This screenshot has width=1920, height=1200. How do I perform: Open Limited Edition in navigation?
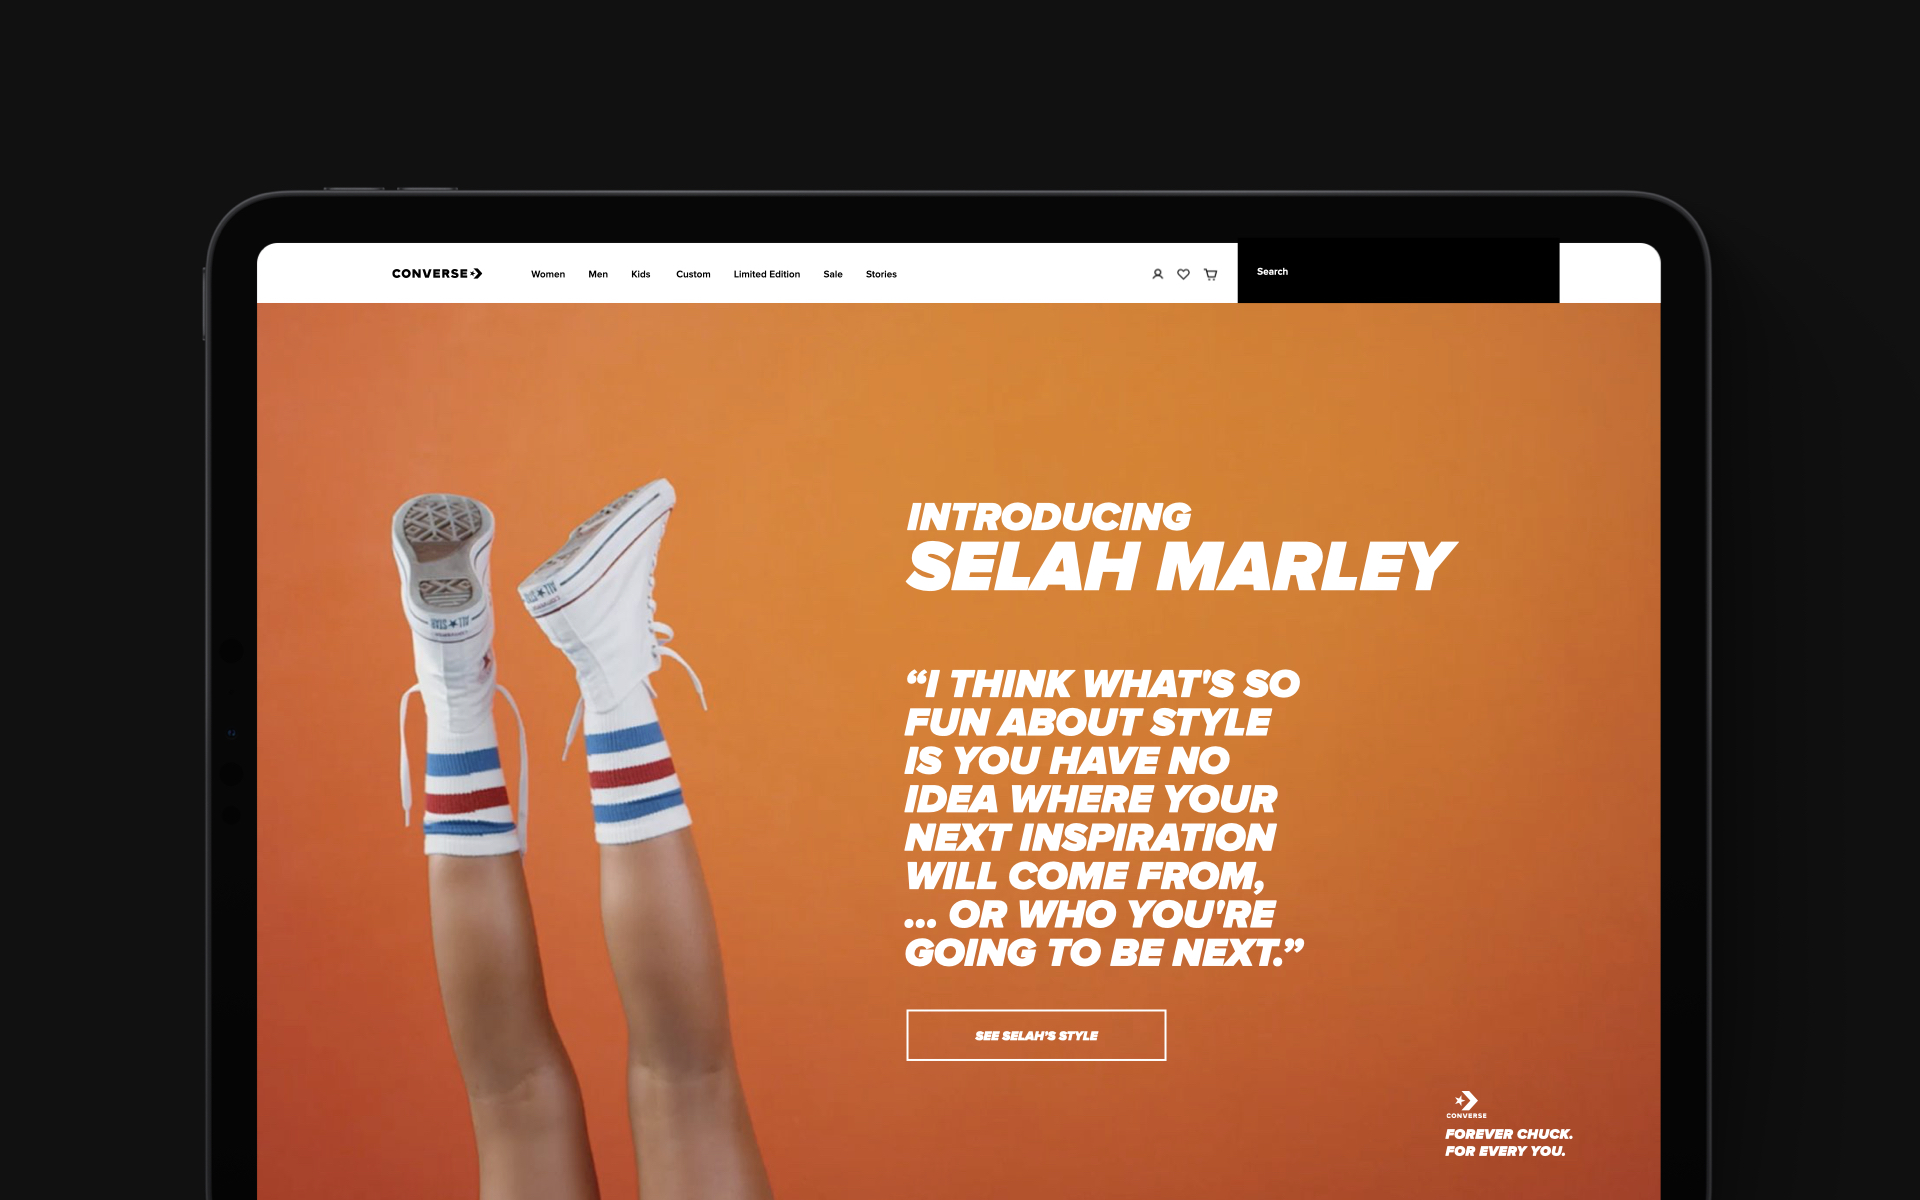pos(767,274)
